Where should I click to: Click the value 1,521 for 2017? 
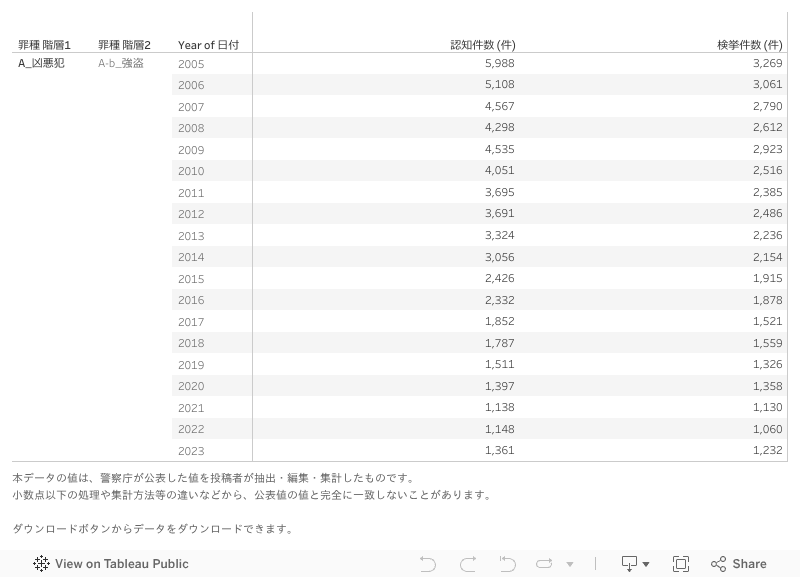click(767, 321)
